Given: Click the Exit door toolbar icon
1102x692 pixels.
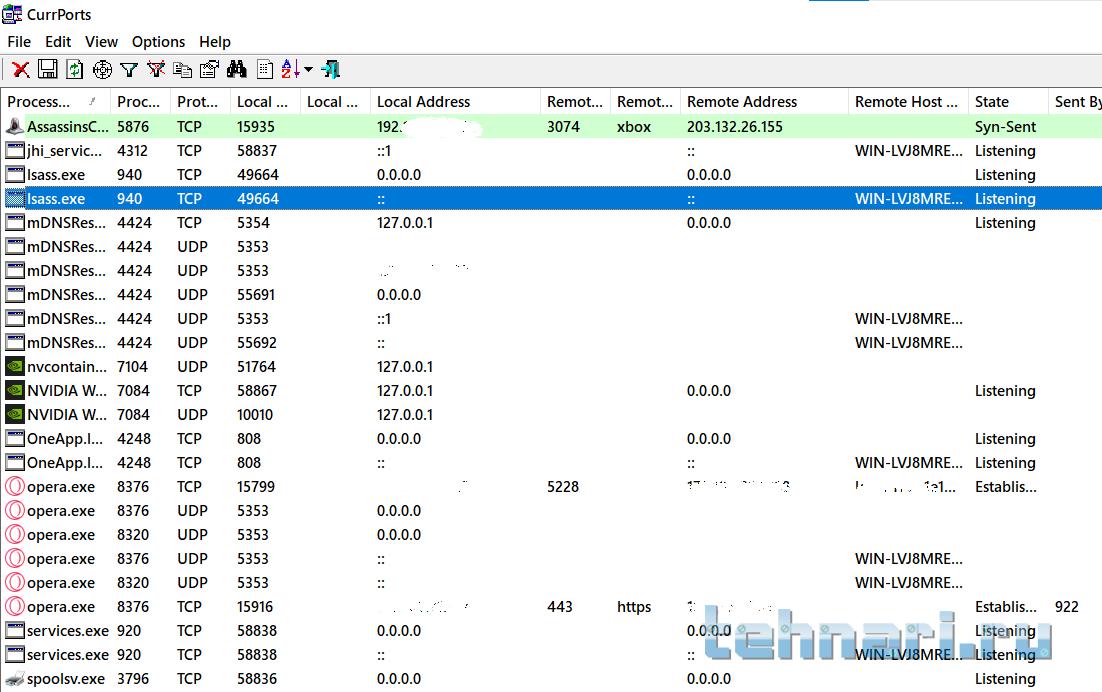Looking at the screenshot, I should click(x=330, y=69).
